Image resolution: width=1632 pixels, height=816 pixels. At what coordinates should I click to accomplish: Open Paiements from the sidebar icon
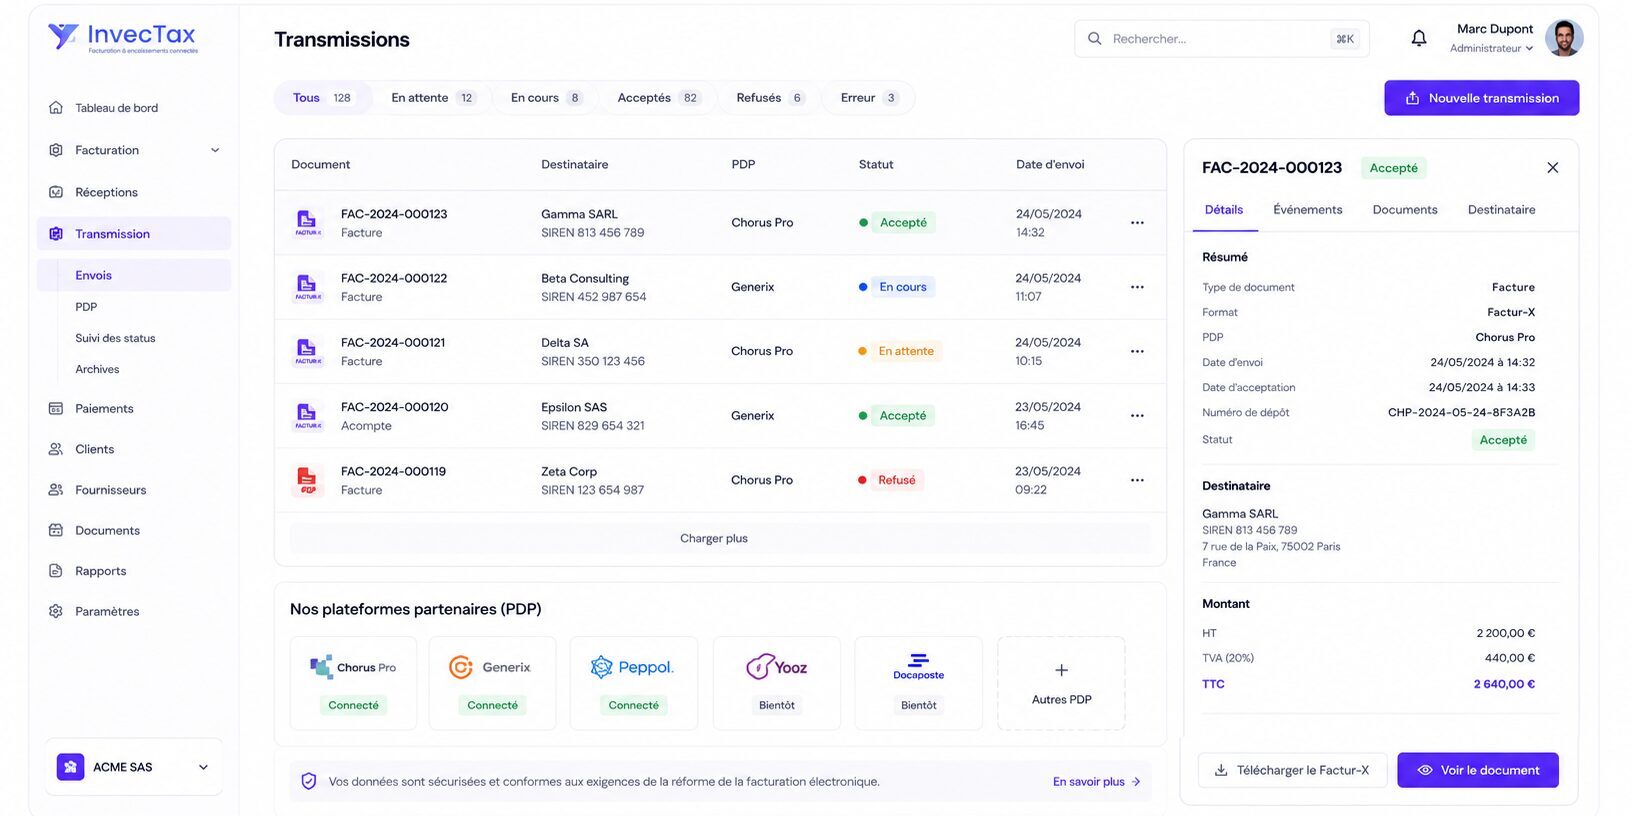point(56,408)
